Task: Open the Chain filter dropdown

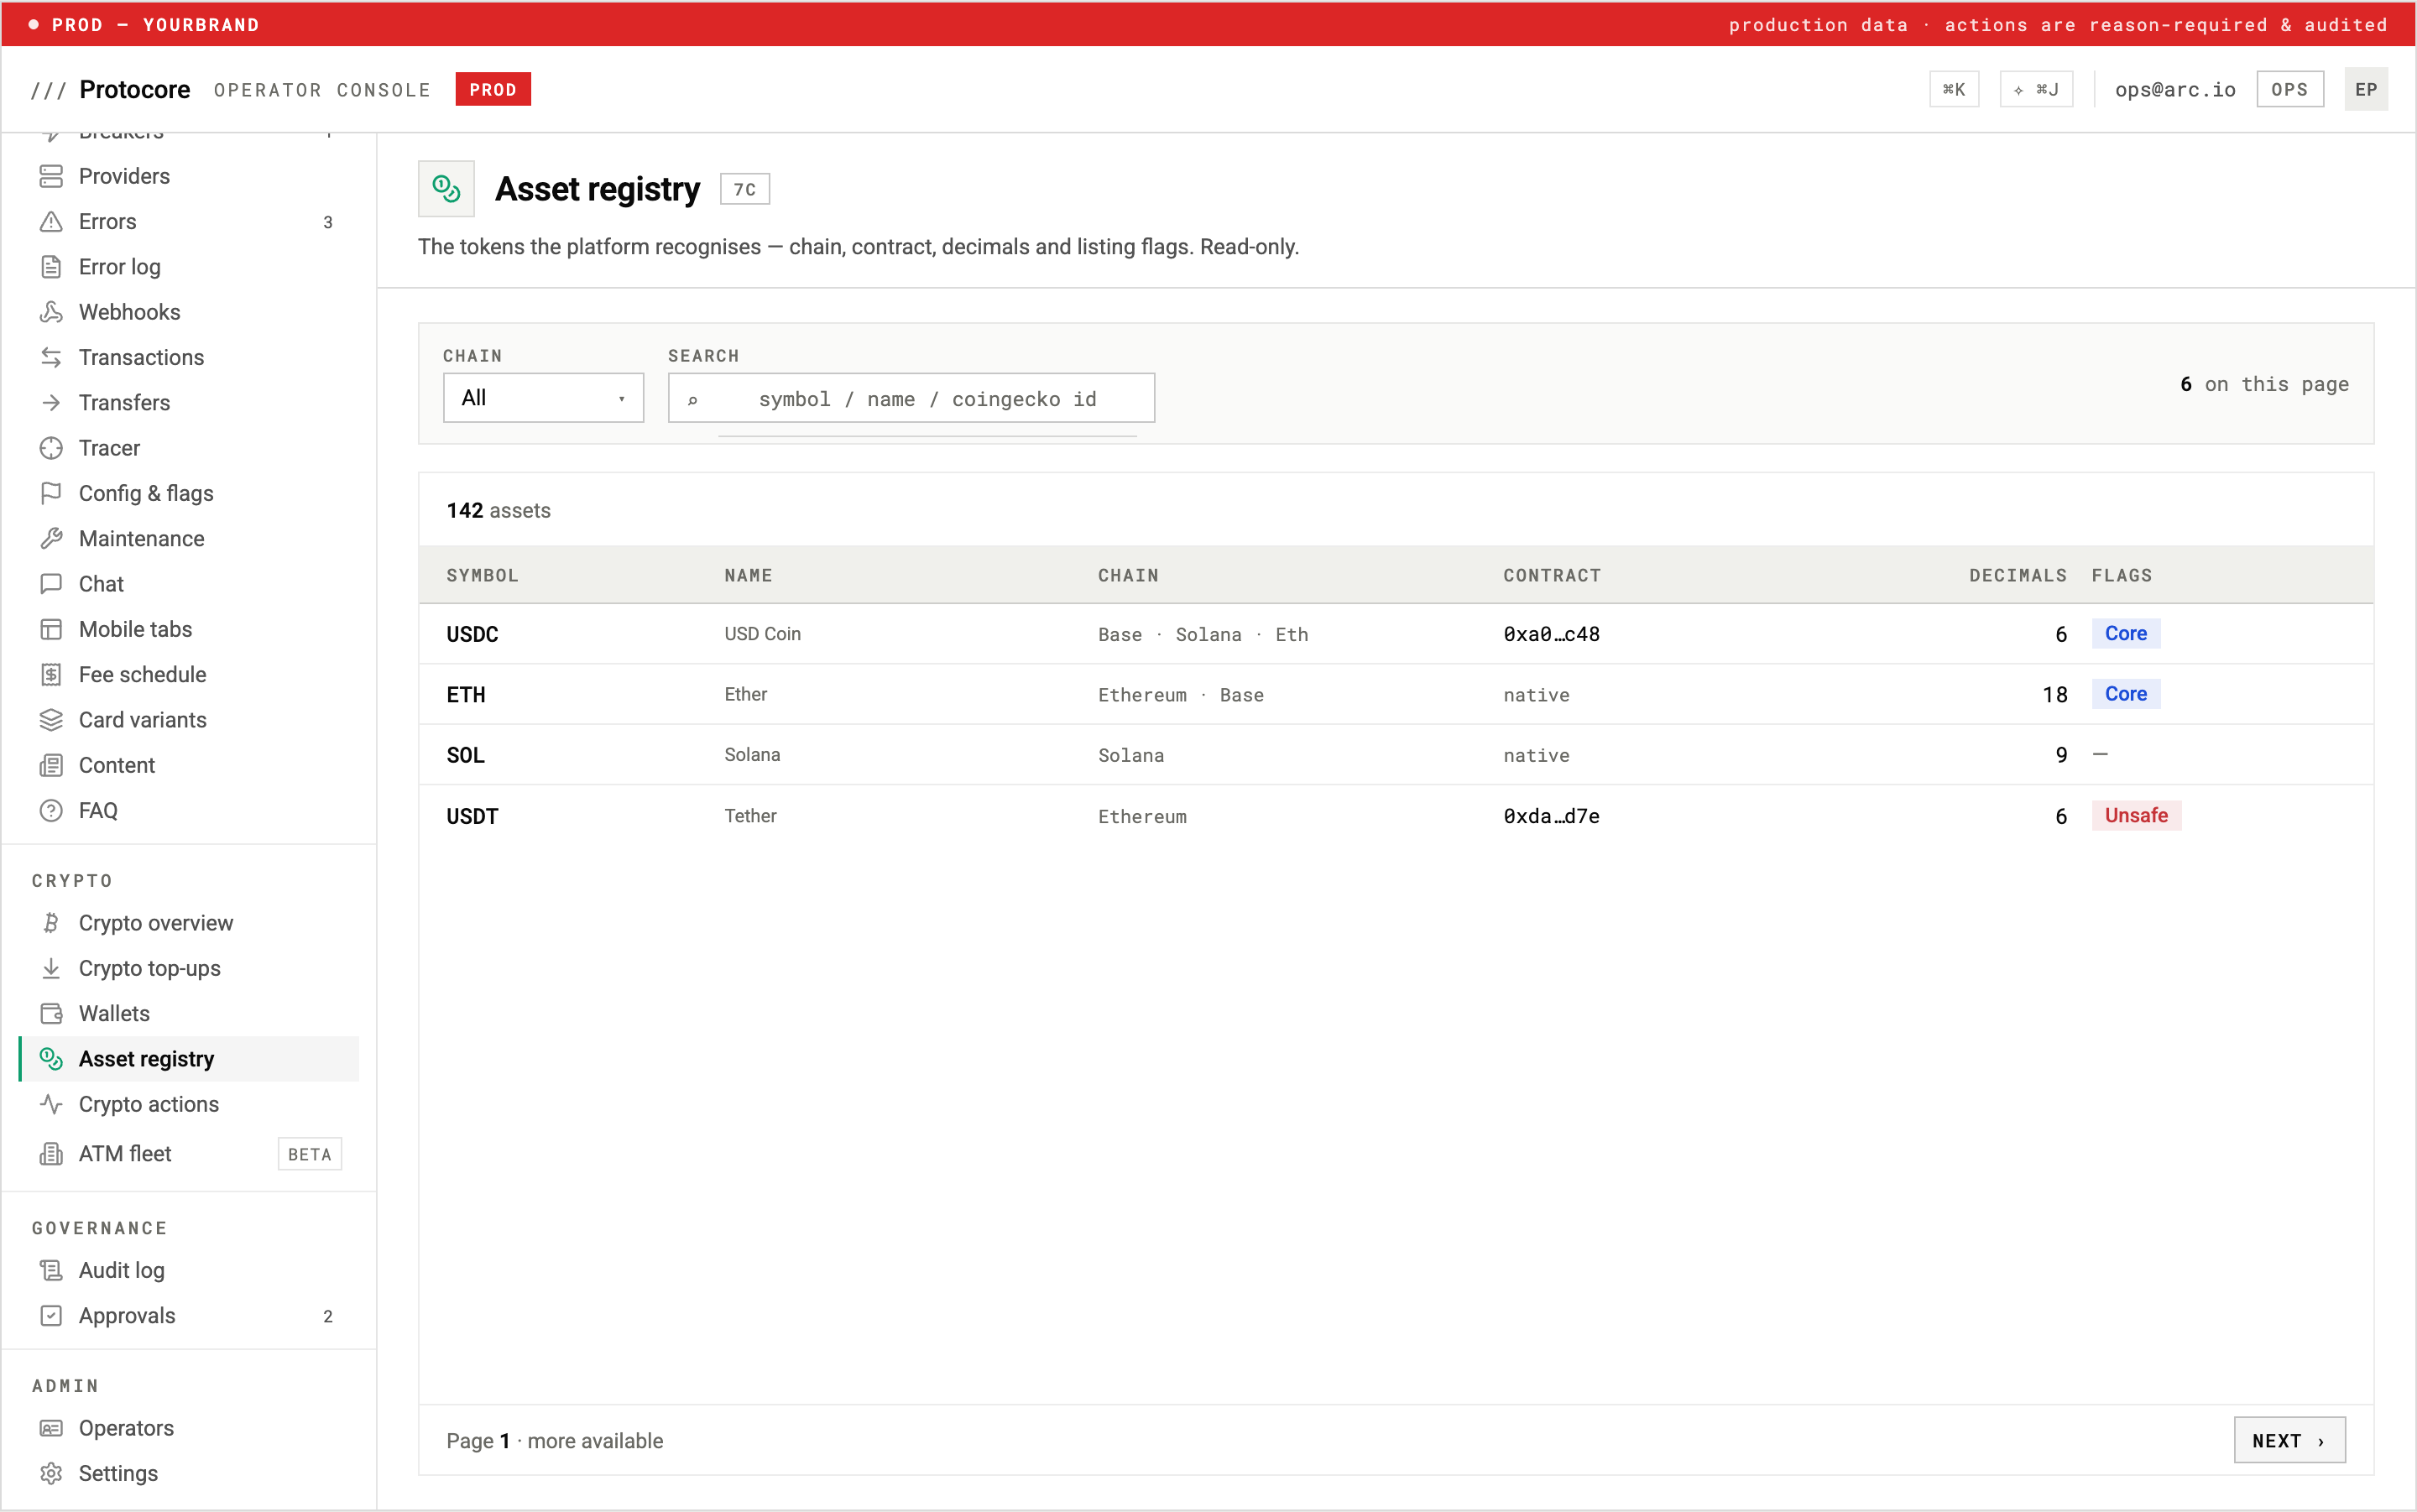Action: coord(543,398)
